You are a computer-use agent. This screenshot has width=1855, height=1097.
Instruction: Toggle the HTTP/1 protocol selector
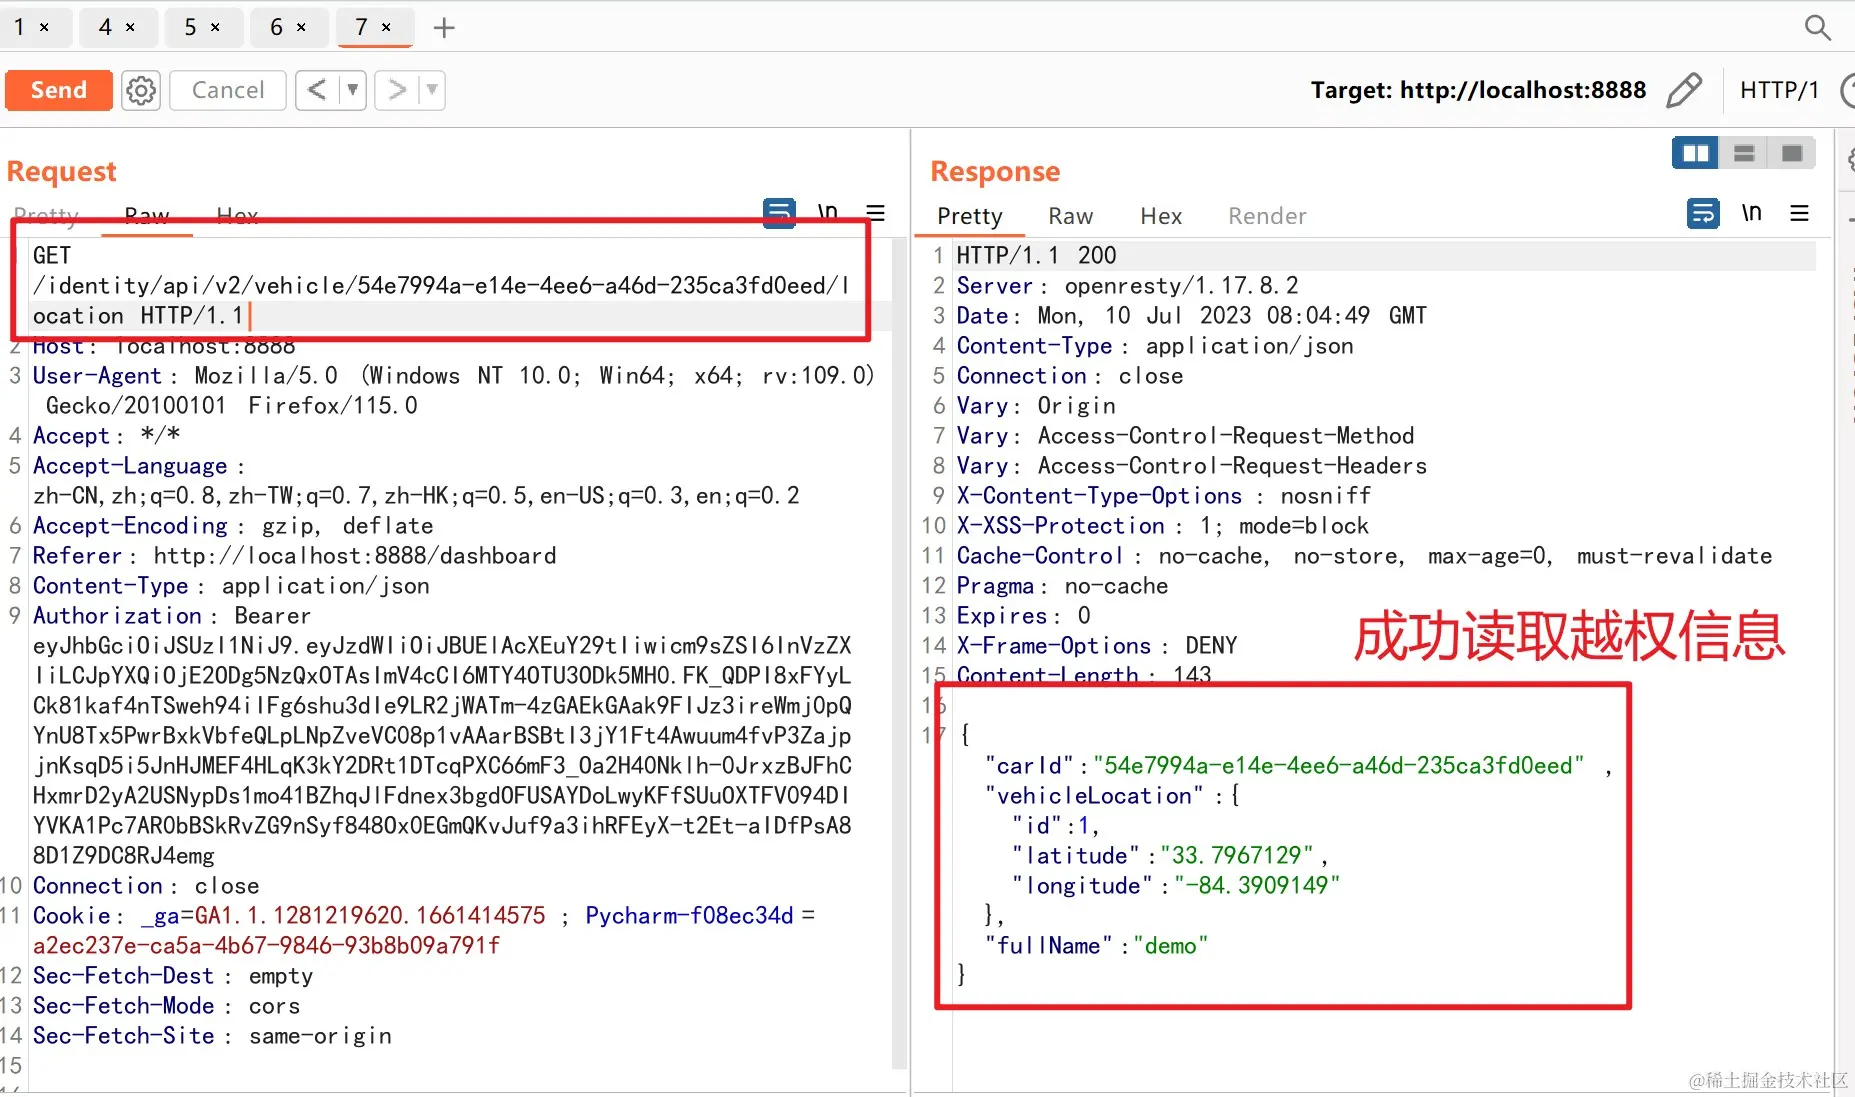pos(1779,90)
